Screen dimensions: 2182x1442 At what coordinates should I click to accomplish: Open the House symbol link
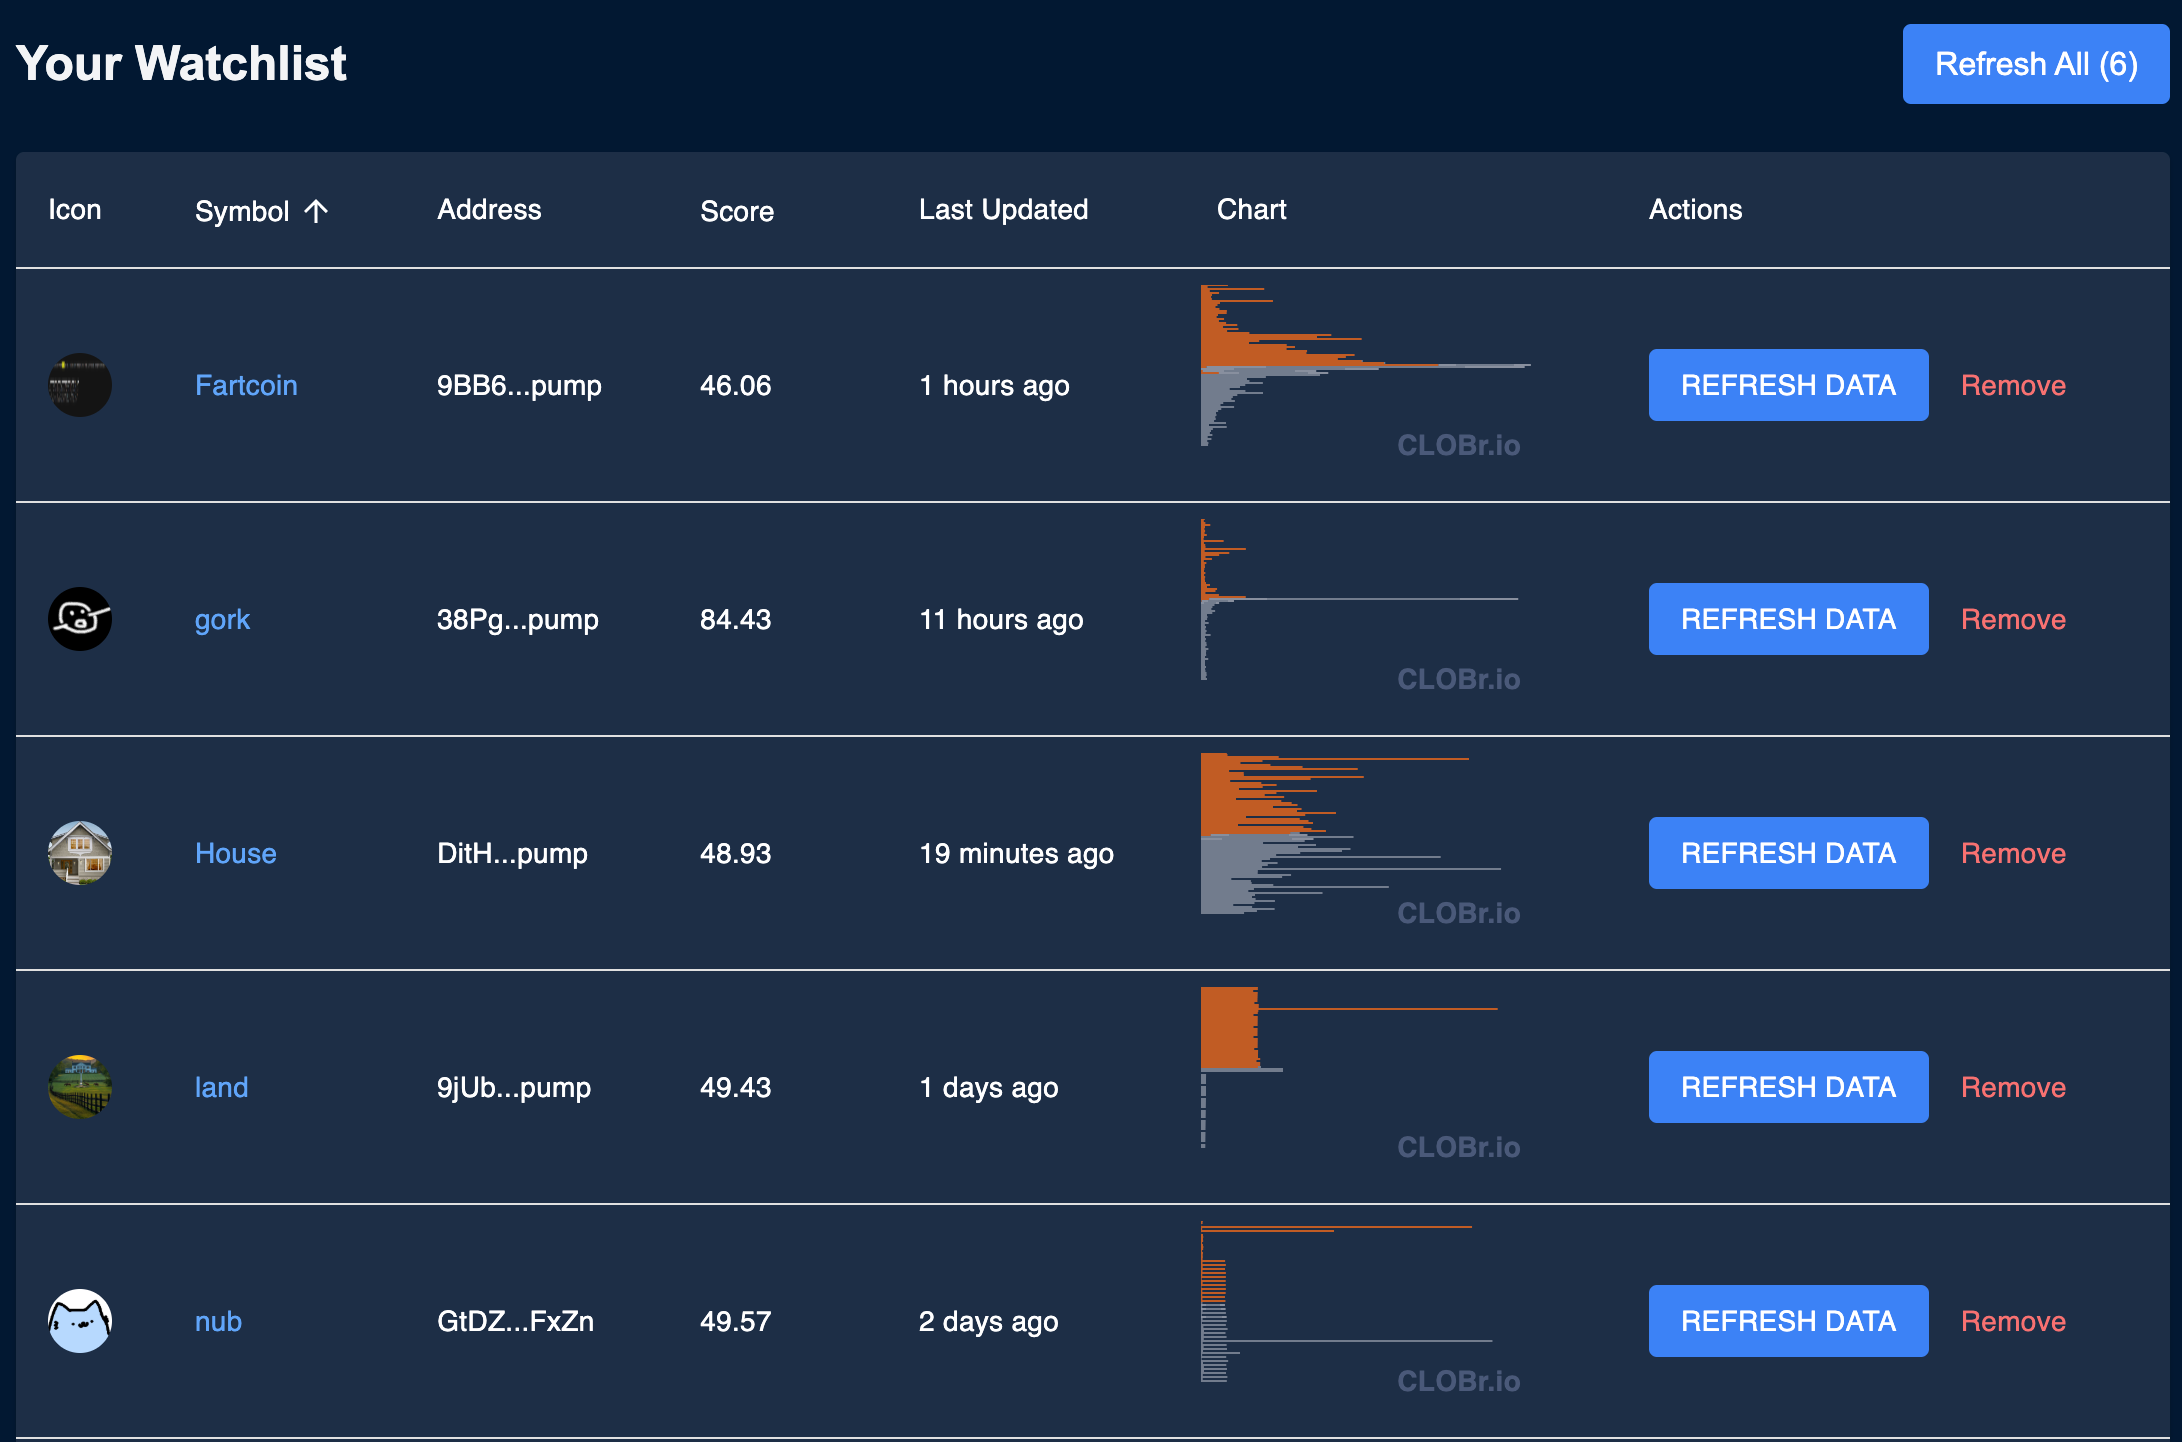pos(235,853)
